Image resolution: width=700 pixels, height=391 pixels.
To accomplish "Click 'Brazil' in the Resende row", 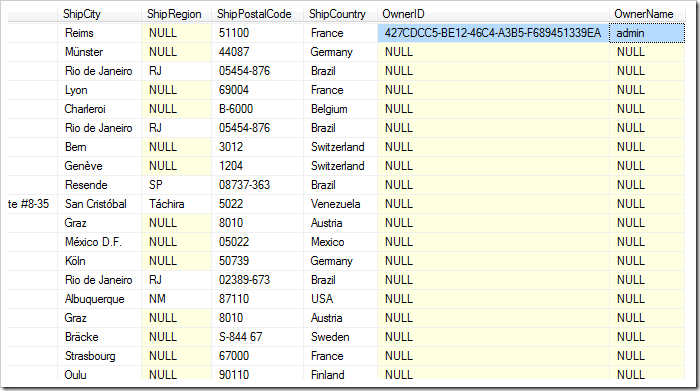I will click(341, 185).
